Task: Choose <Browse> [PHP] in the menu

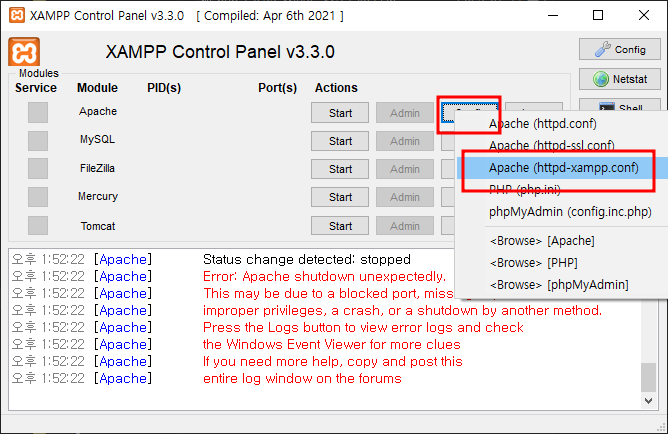Action: pyautogui.click(x=561, y=263)
